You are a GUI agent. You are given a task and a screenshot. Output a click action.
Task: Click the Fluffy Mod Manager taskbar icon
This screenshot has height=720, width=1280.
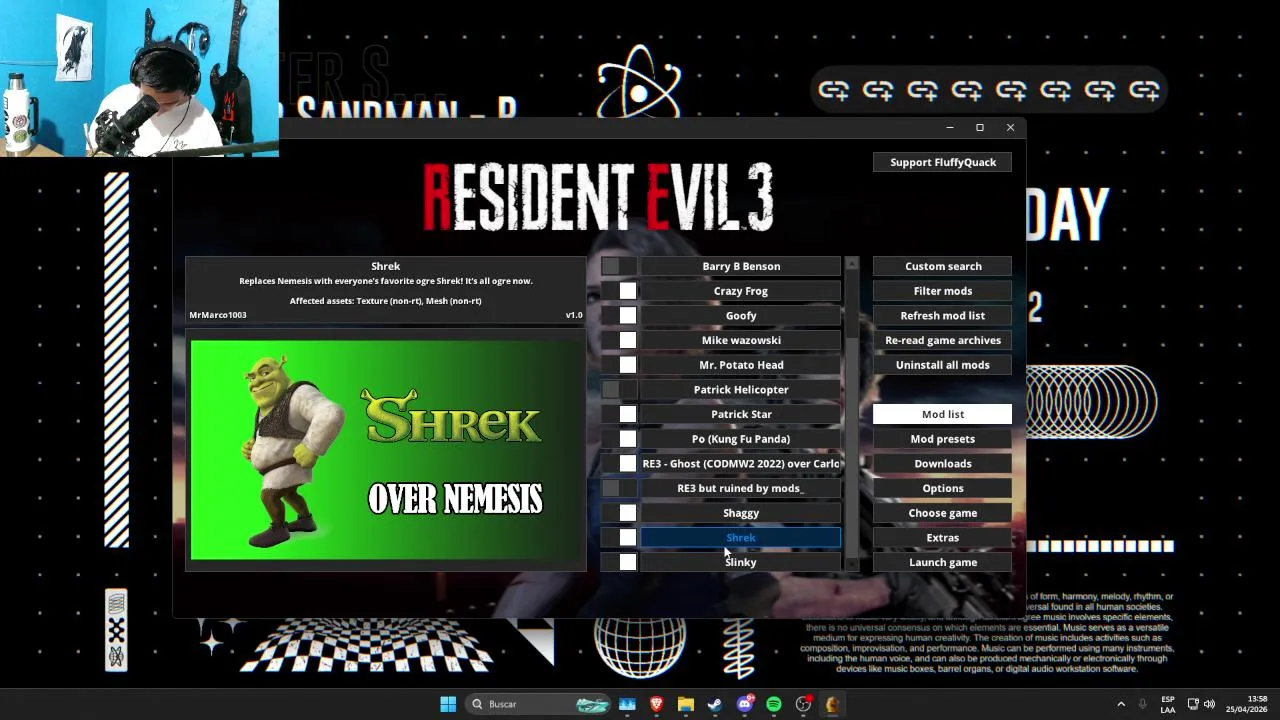tap(832, 704)
